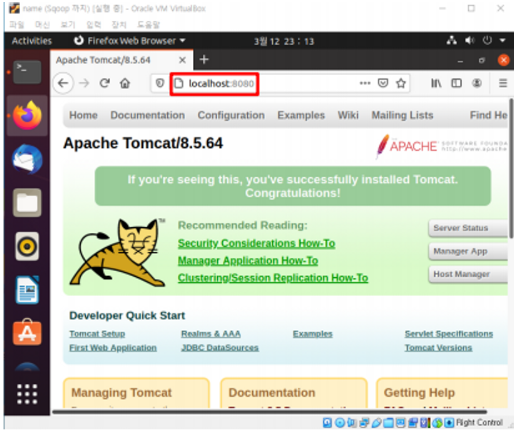
Task: Click the network icon in the top bar
Action: (x=452, y=41)
